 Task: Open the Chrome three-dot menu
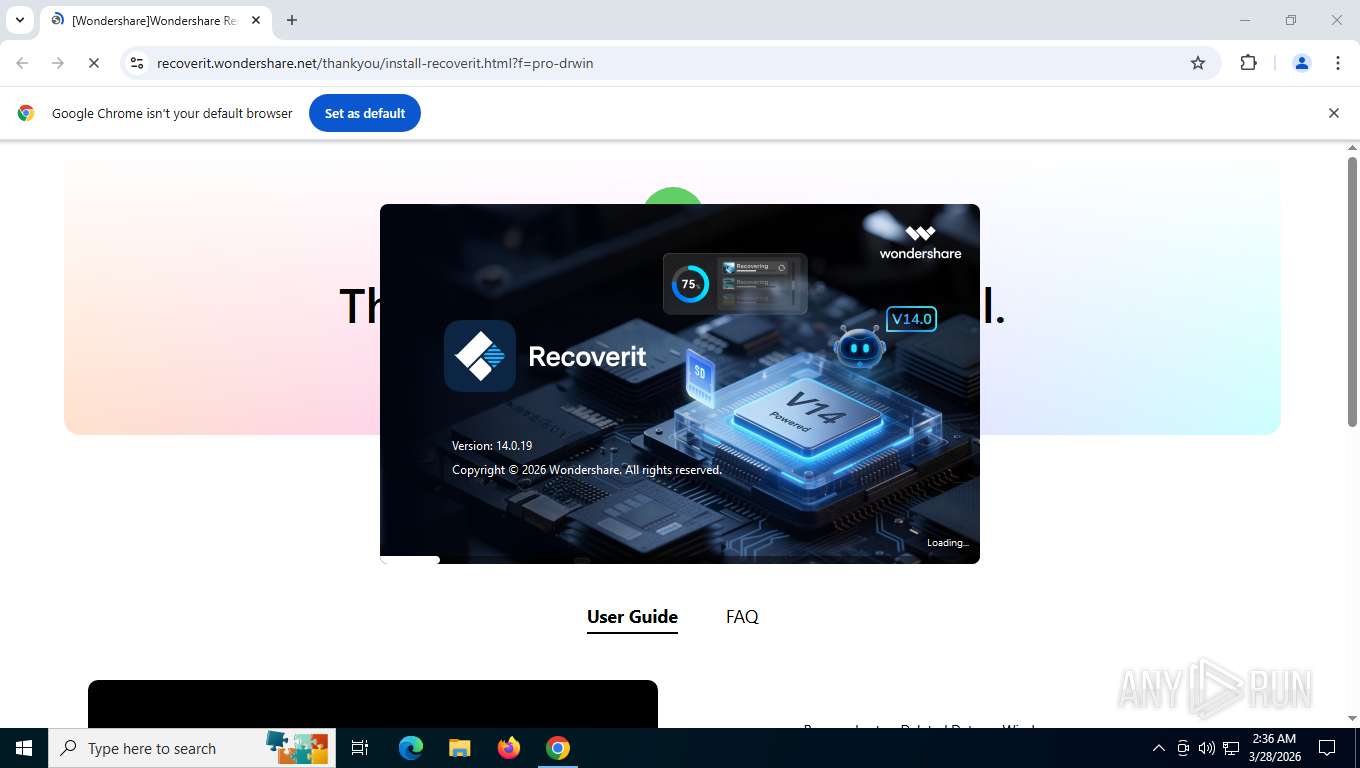pos(1338,63)
